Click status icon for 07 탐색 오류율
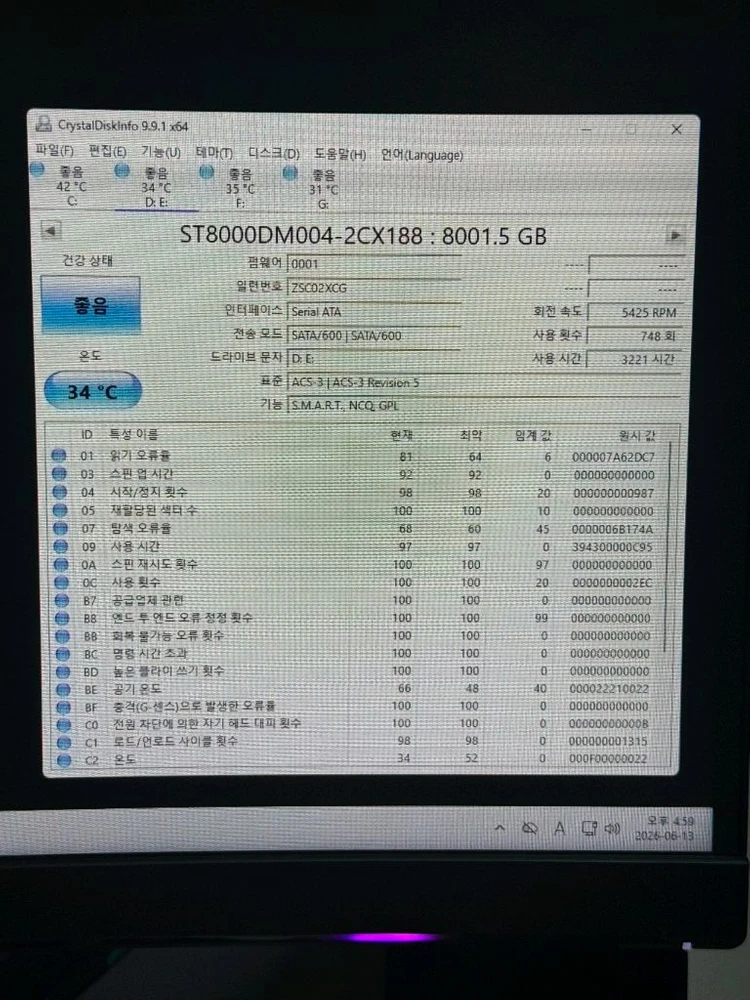750x1000 pixels. [61, 528]
